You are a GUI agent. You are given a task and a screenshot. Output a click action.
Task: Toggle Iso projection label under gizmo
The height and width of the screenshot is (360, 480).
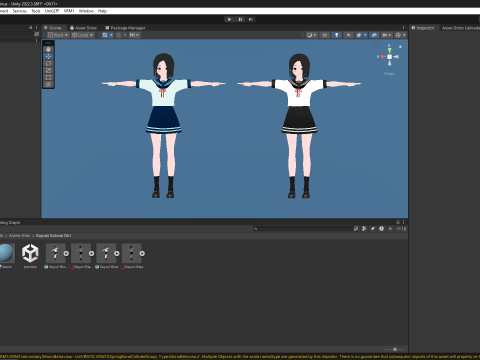point(389,74)
